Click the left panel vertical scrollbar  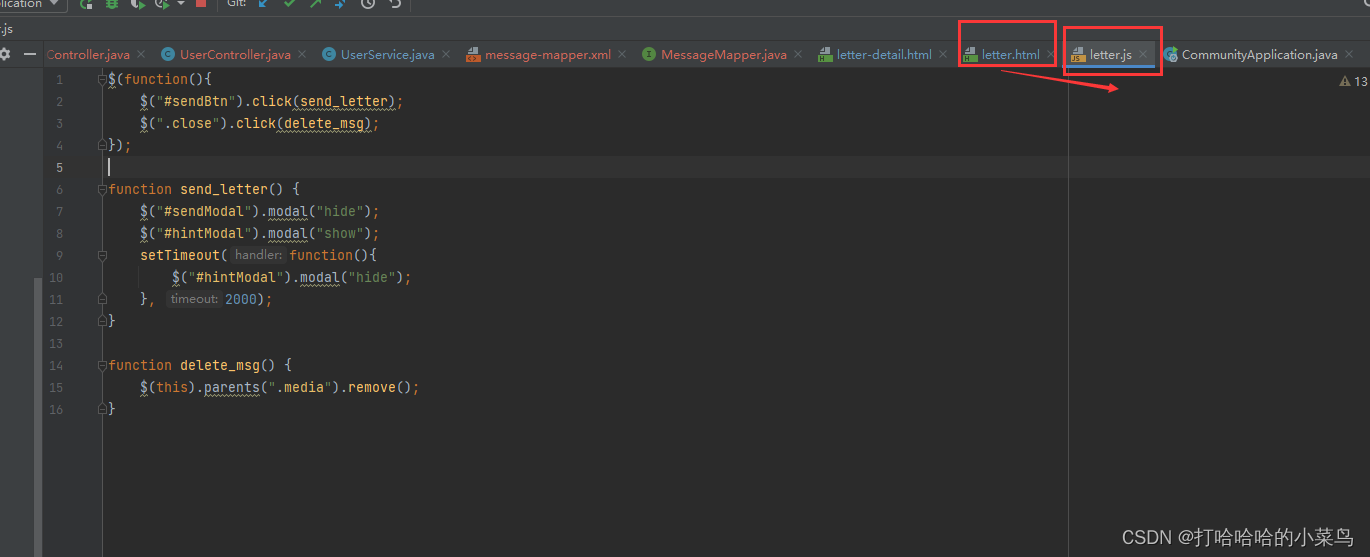[39, 416]
